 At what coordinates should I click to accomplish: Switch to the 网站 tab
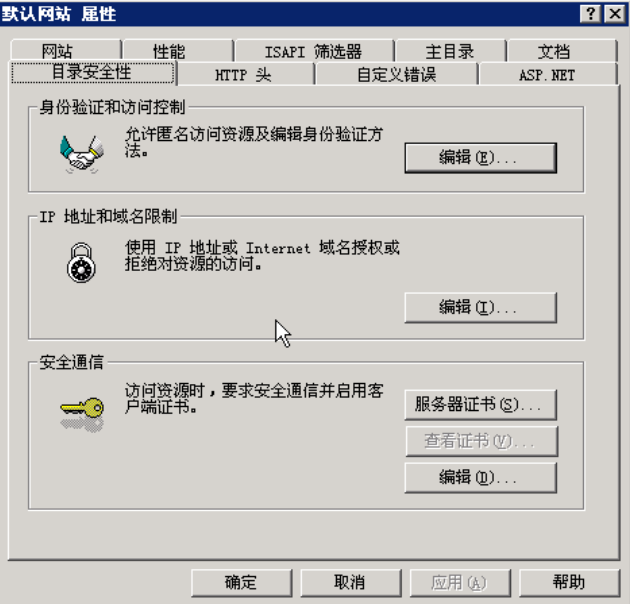click(x=66, y=51)
